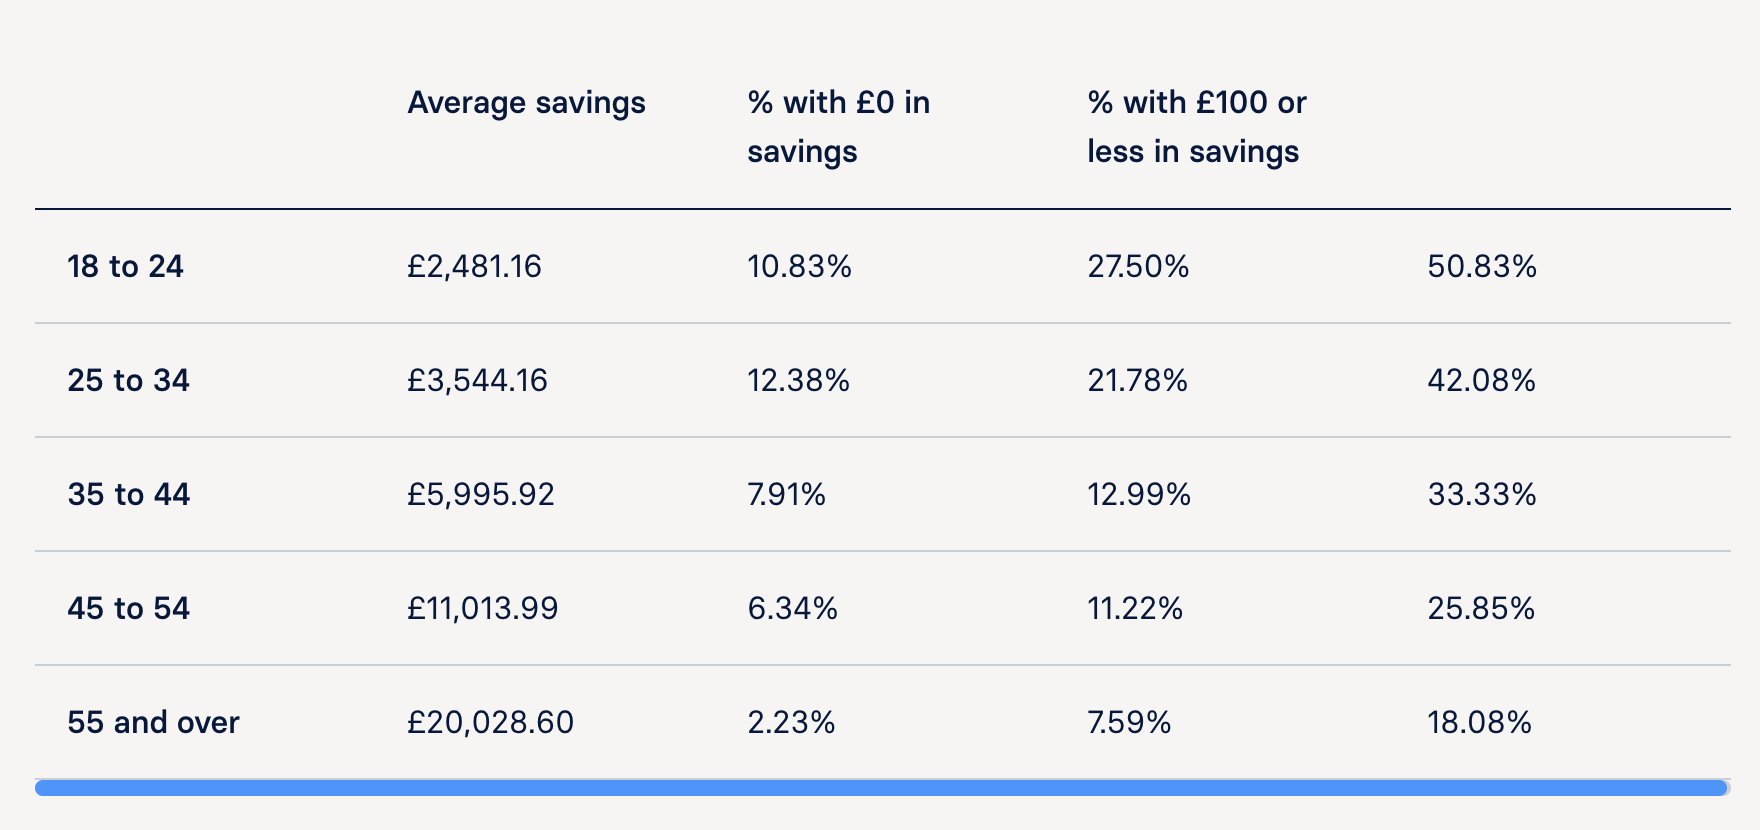Select the "18 to 24" row label
Viewport: 1760px width, 830px height.
[x=125, y=267]
